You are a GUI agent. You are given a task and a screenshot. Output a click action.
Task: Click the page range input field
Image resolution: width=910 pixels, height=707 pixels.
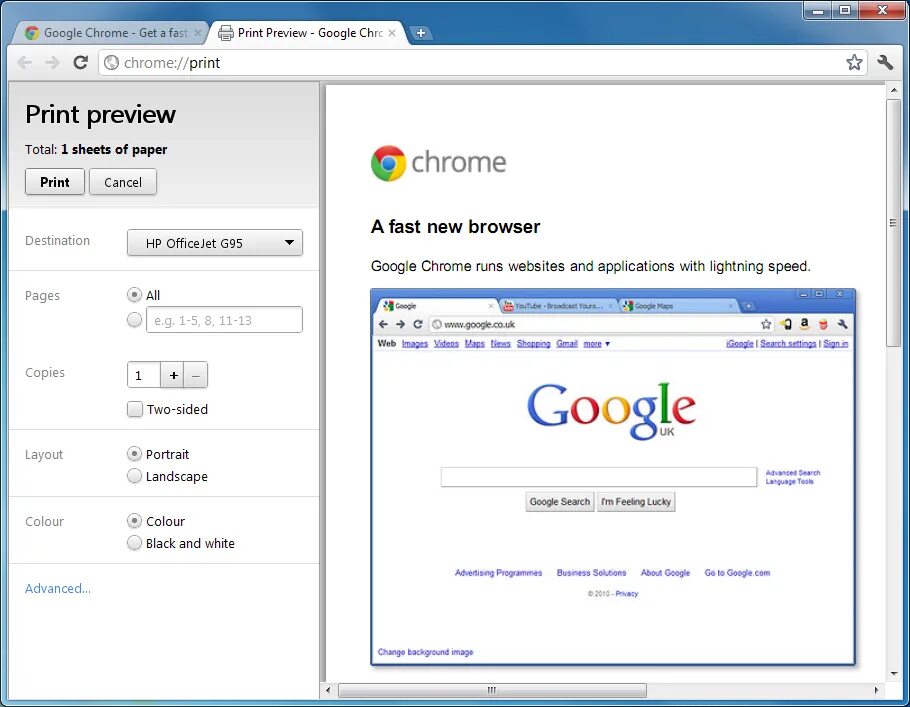pos(225,320)
